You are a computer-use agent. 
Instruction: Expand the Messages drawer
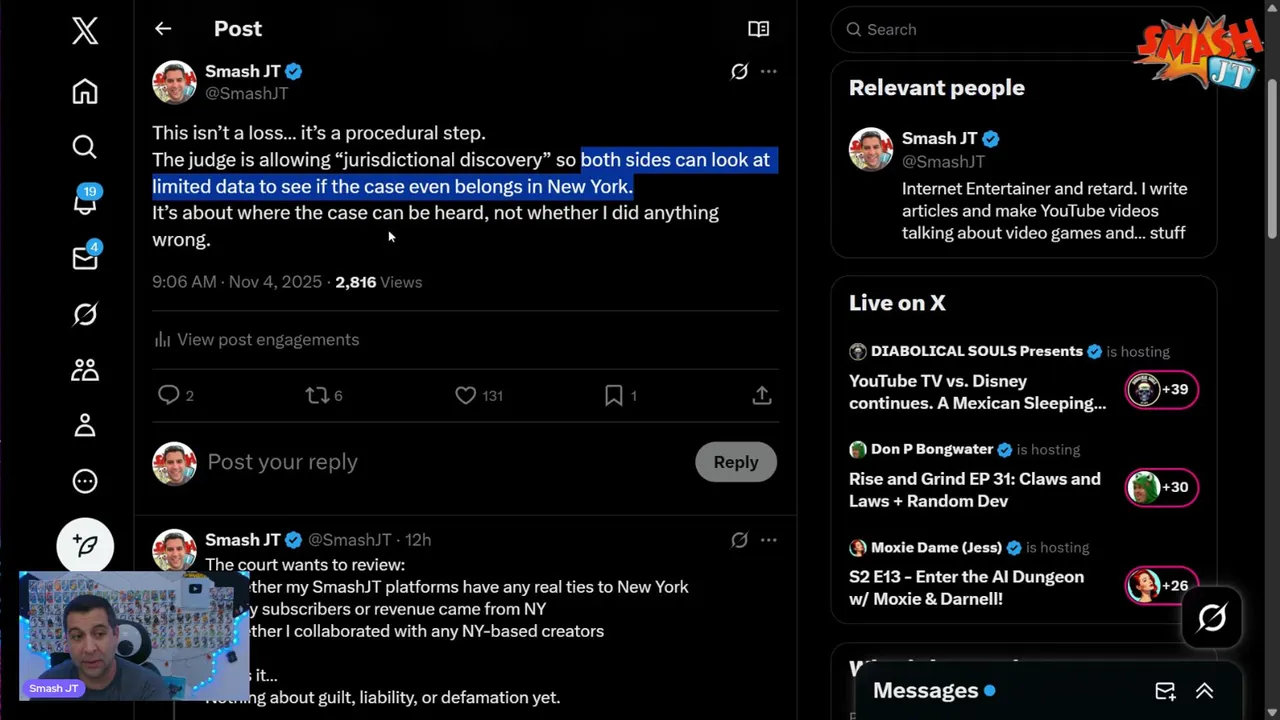(1204, 691)
